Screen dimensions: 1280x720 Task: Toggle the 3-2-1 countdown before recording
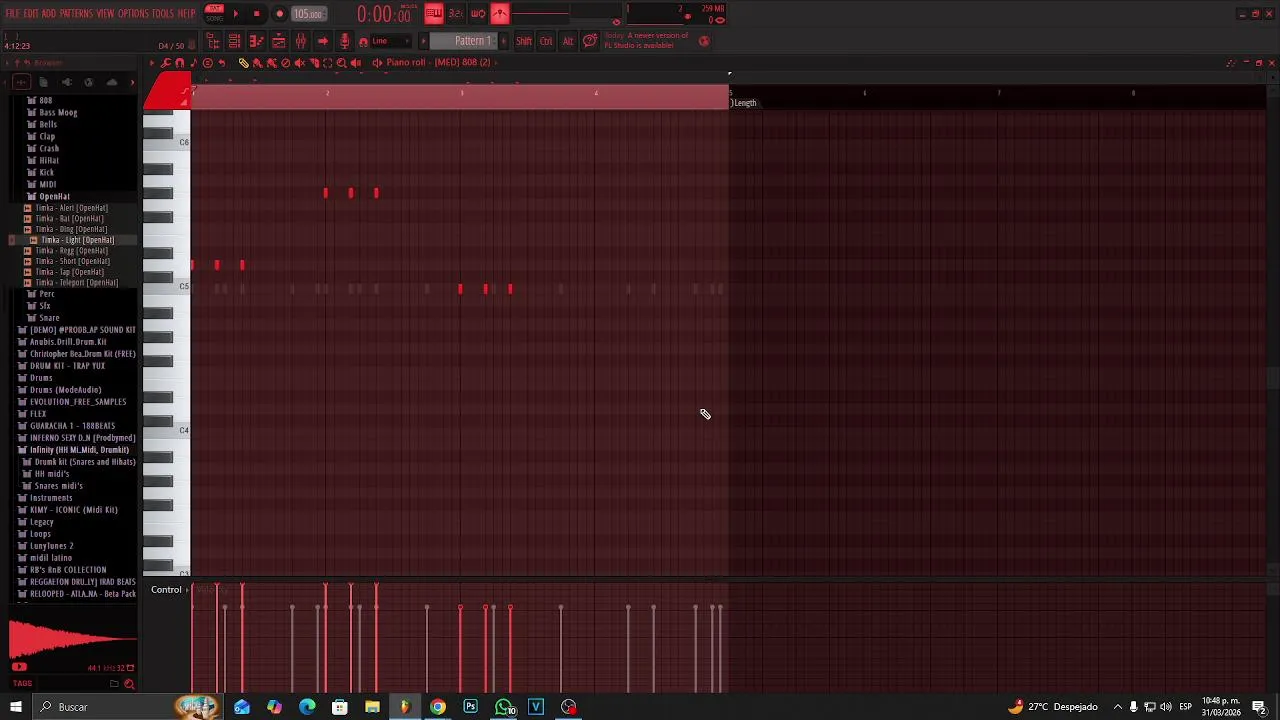(456, 14)
